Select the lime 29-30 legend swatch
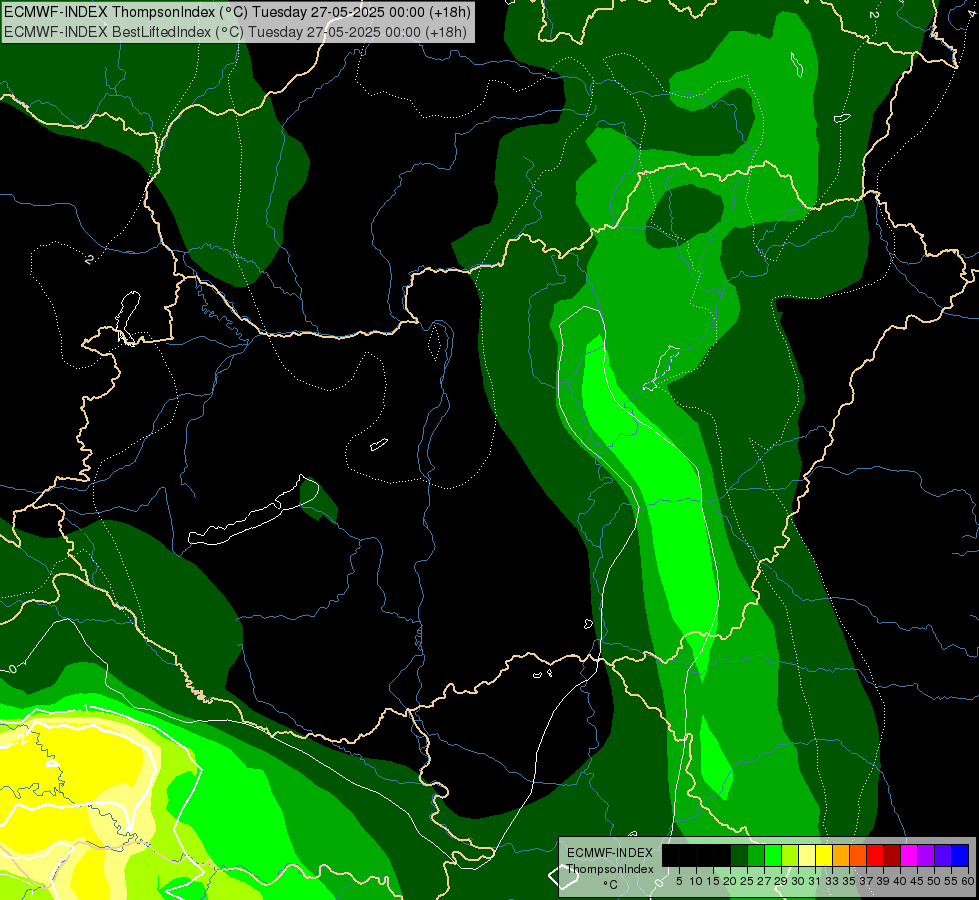 coord(790,855)
